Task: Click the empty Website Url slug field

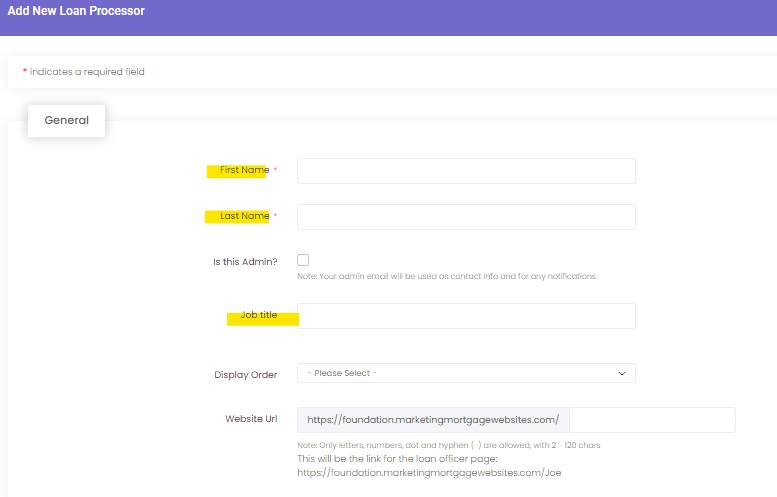Action: tap(653, 420)
